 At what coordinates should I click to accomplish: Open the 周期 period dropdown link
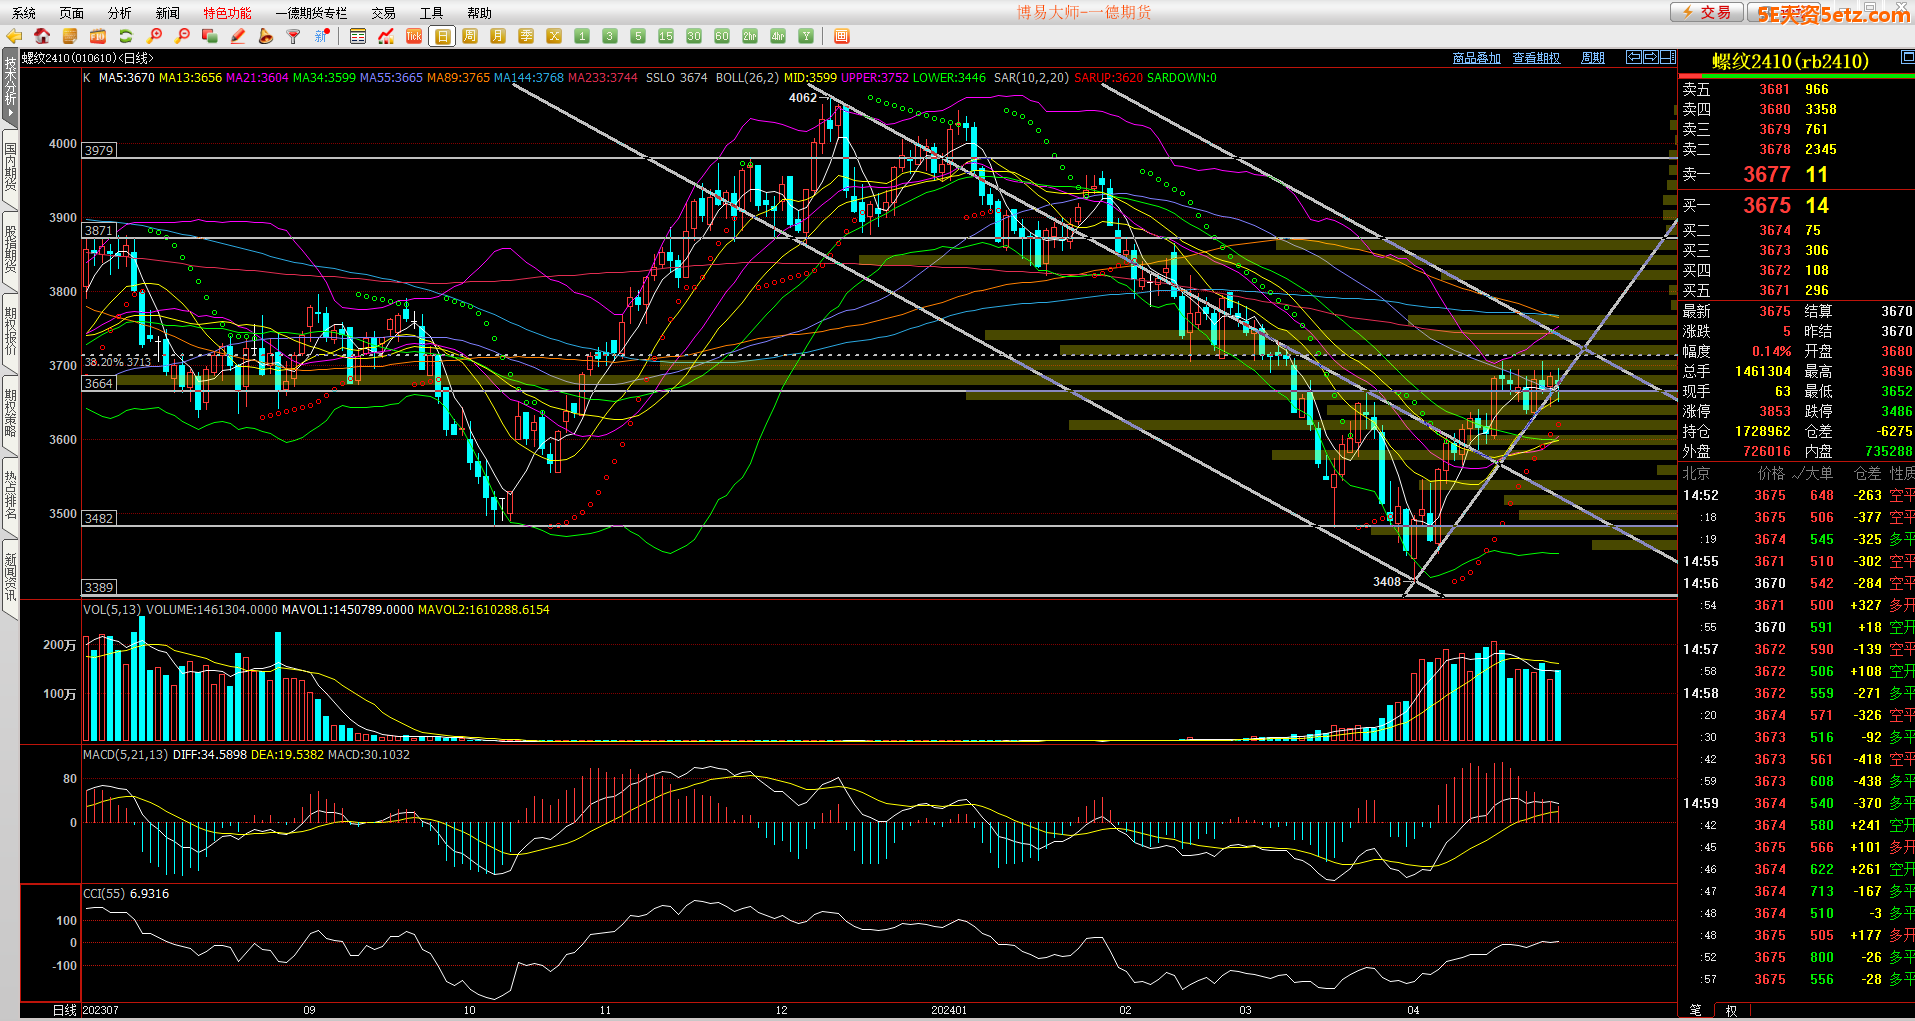tap(1592, 58)
